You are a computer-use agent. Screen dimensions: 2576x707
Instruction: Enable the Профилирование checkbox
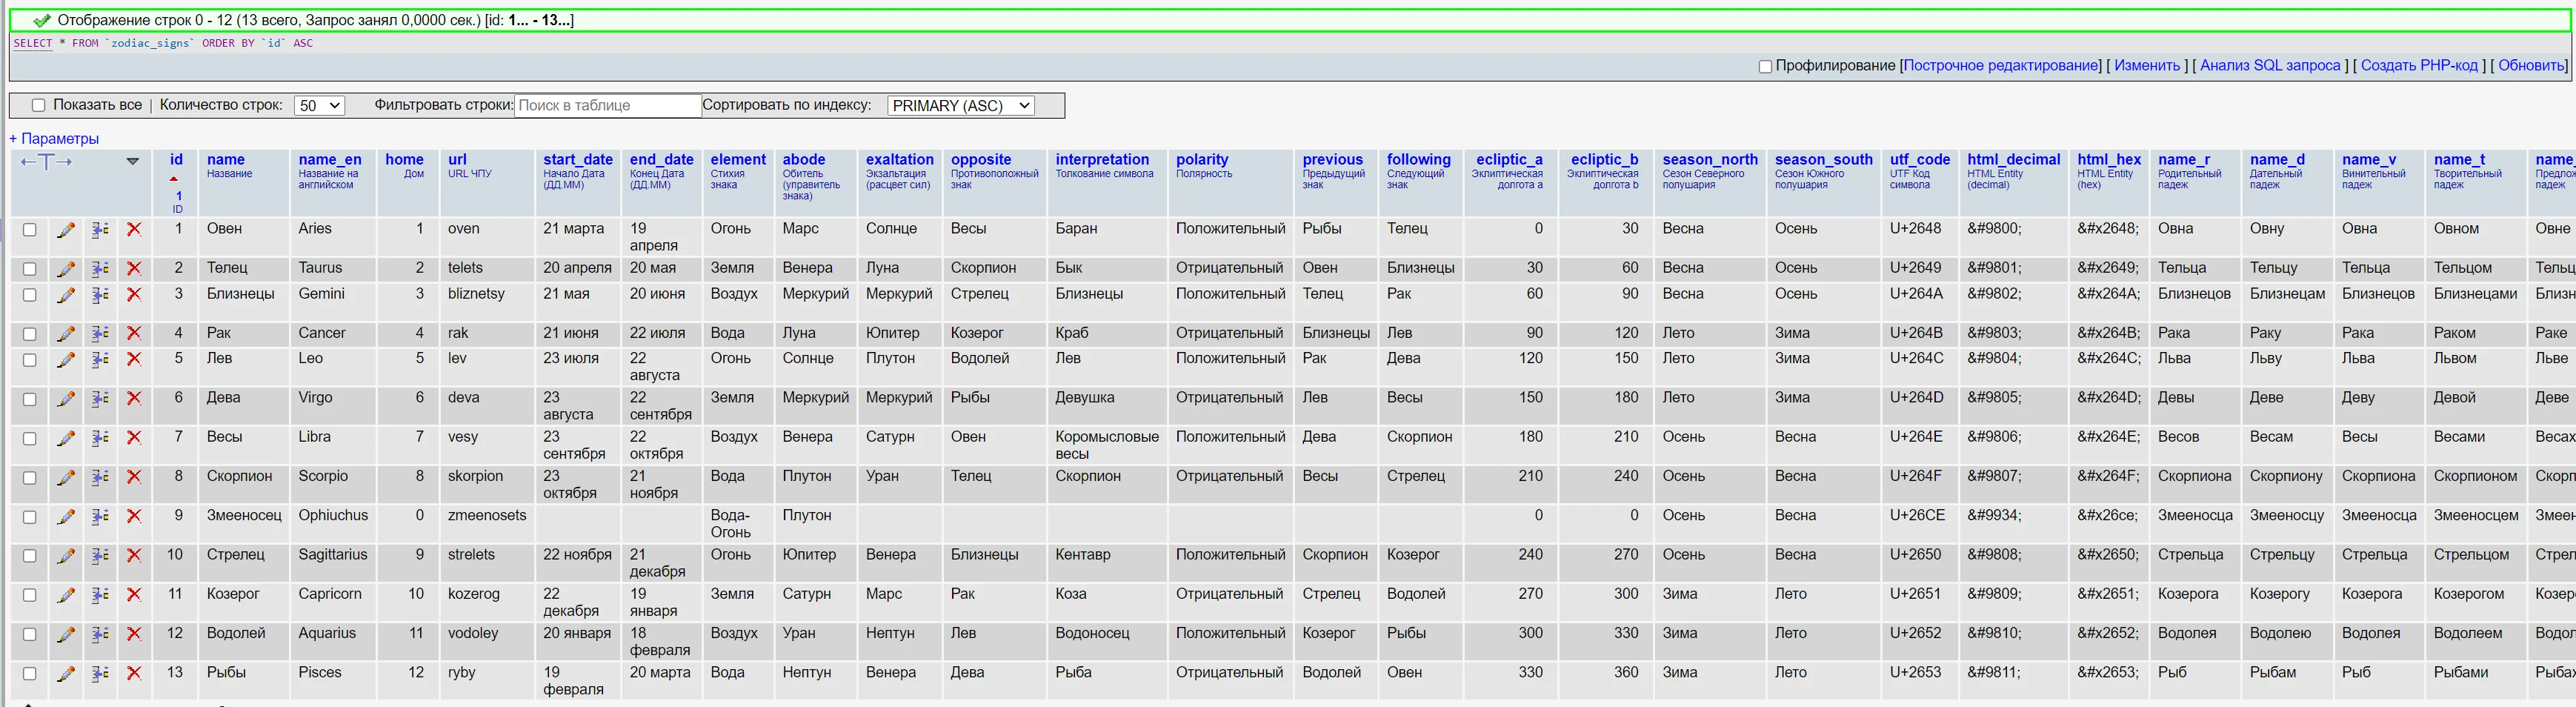[x=1765, y=66]
